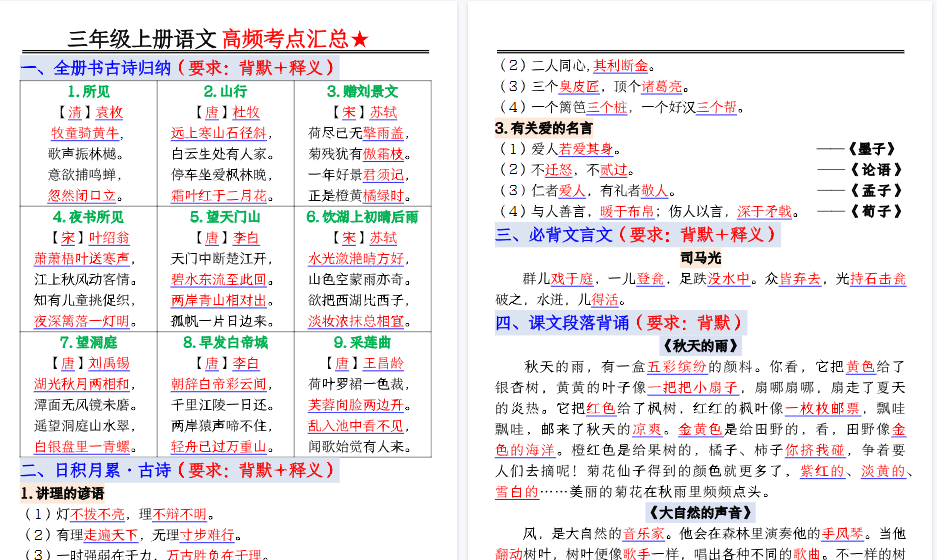Image resolution: width=937 pixels, height=560 pixels.
Task: Click the poem title 1.所见
Action: tap(88, 91)
